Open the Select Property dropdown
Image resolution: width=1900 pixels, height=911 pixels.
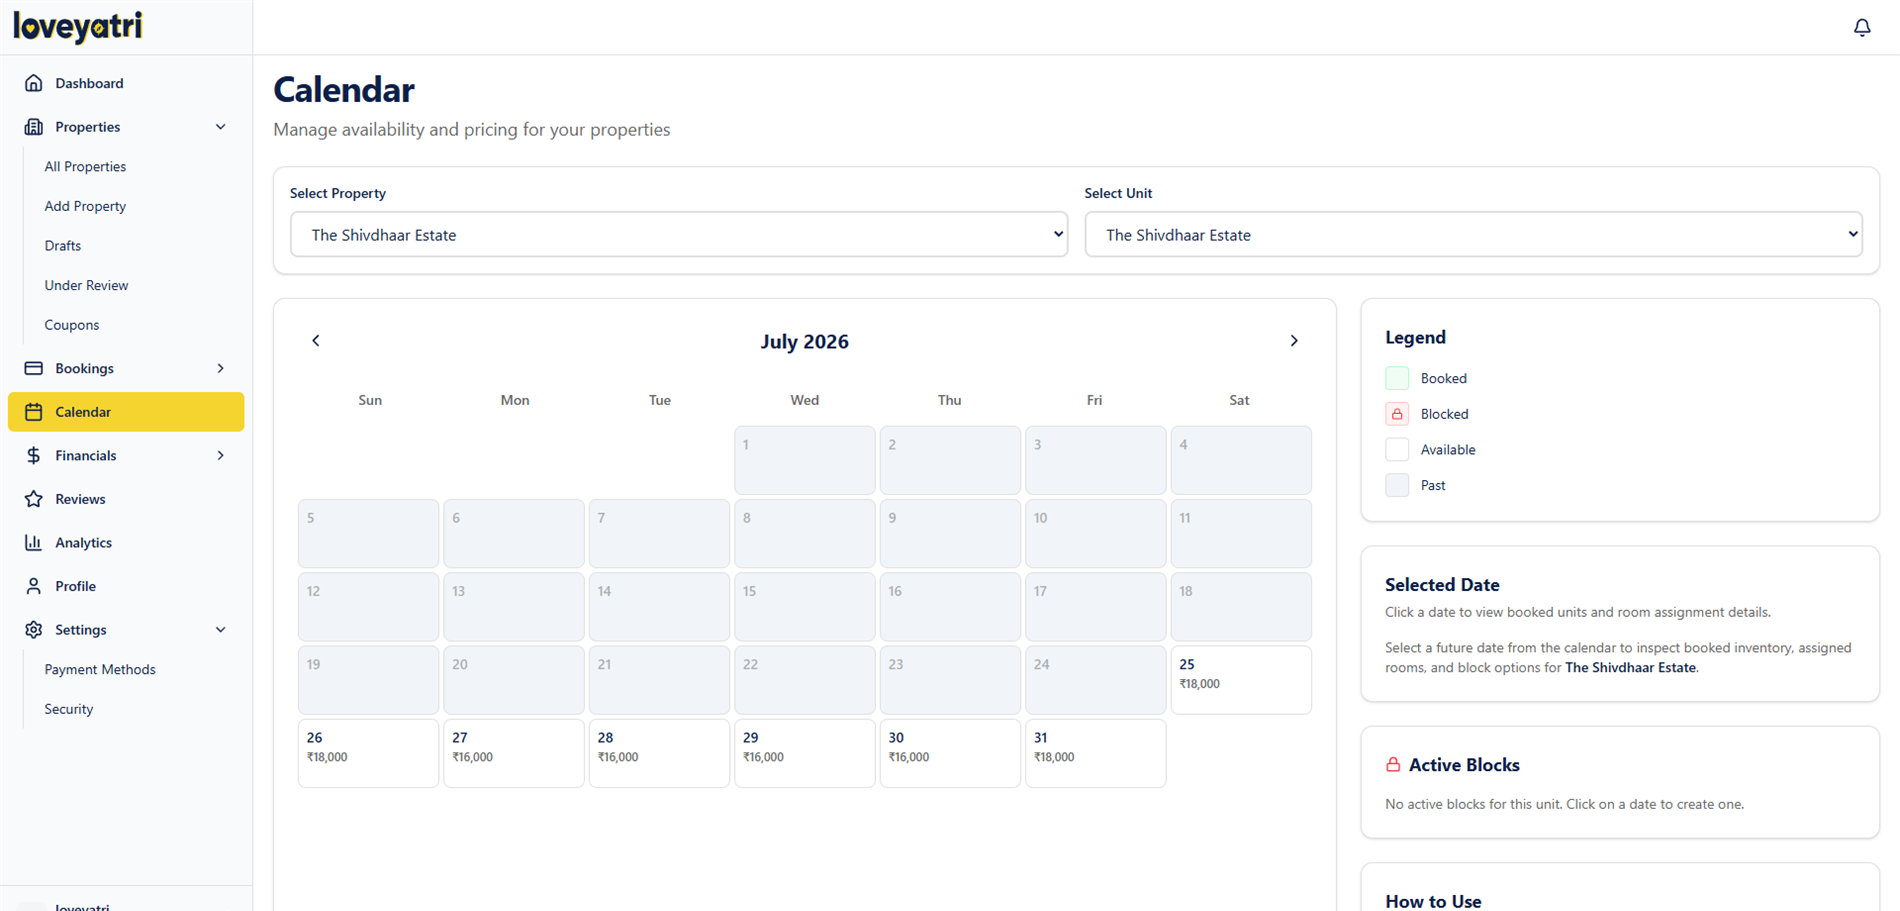[x=679, y=234]
